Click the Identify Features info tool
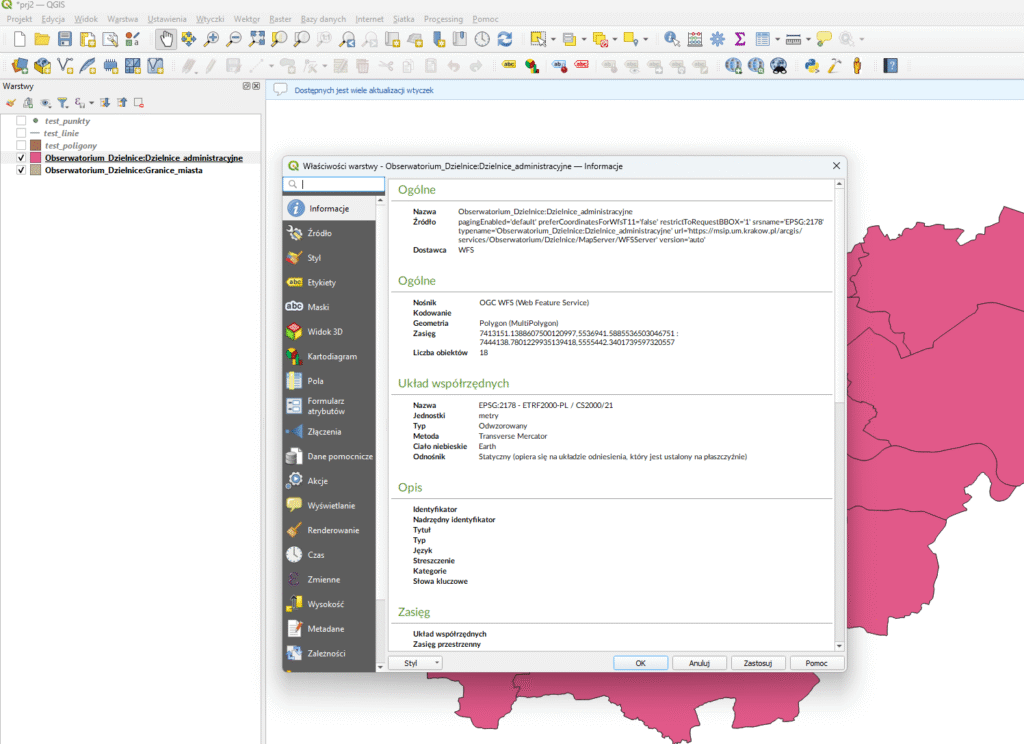 pos(671,39)
